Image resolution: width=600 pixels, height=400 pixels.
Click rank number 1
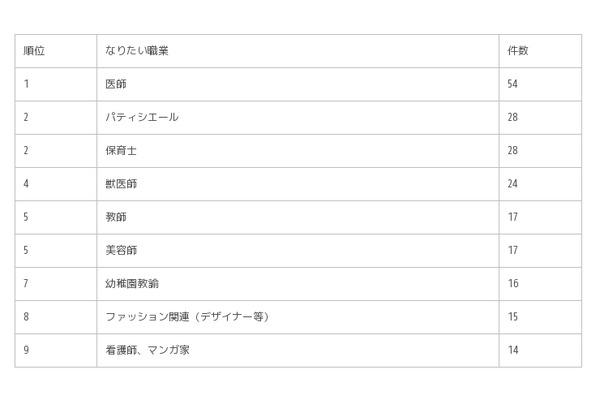click(26, 84)
